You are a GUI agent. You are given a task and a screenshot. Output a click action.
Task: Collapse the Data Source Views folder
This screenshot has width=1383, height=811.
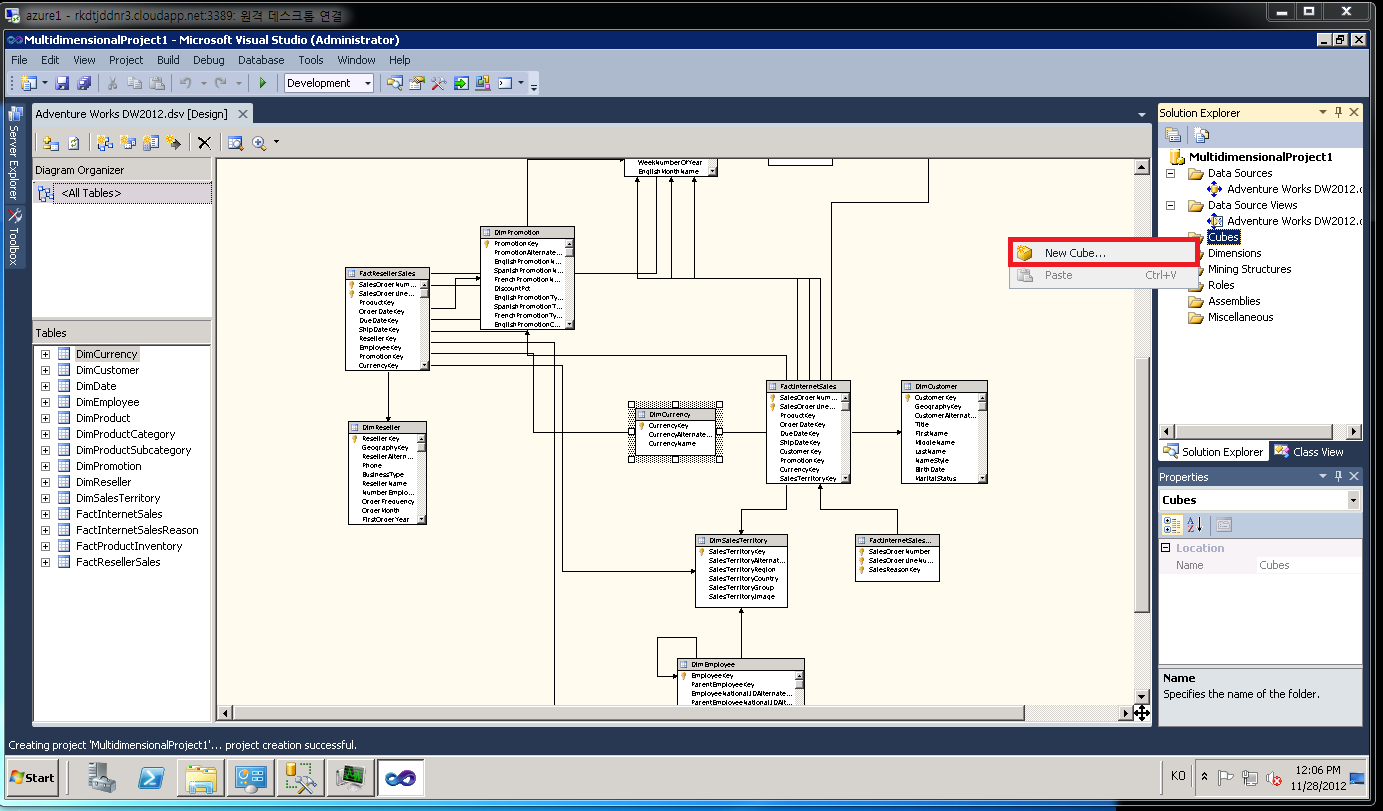click(x=1171, y=205)
